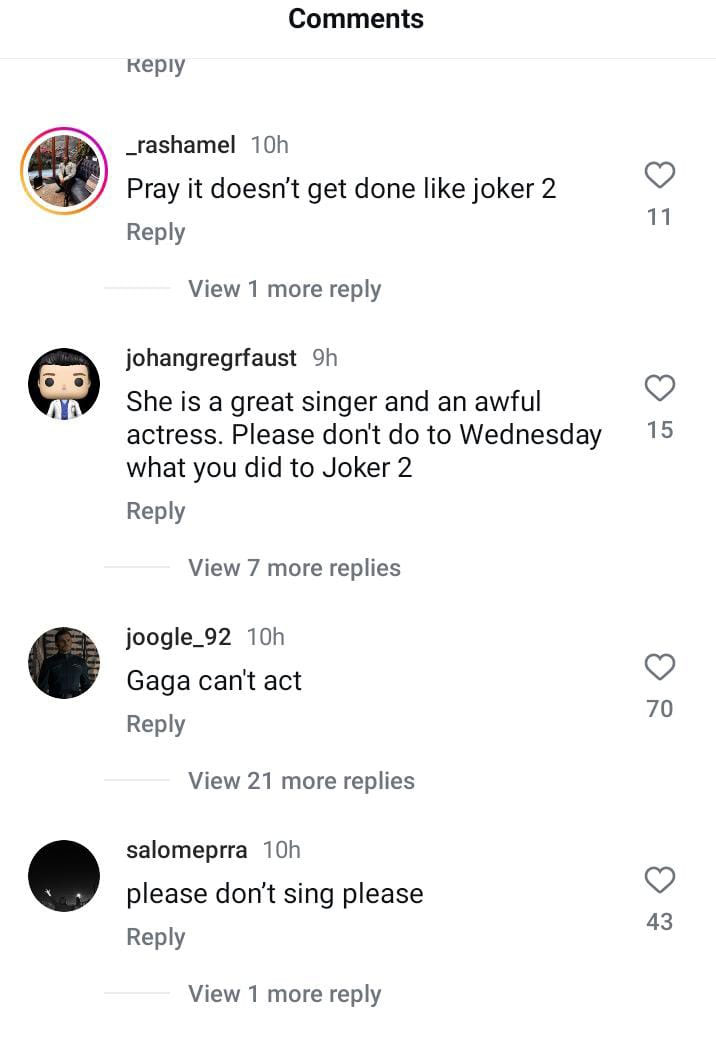This screenshot has height=1038, width=716.
Task: Show "View 21 more replies" thread
Action: 301,781
